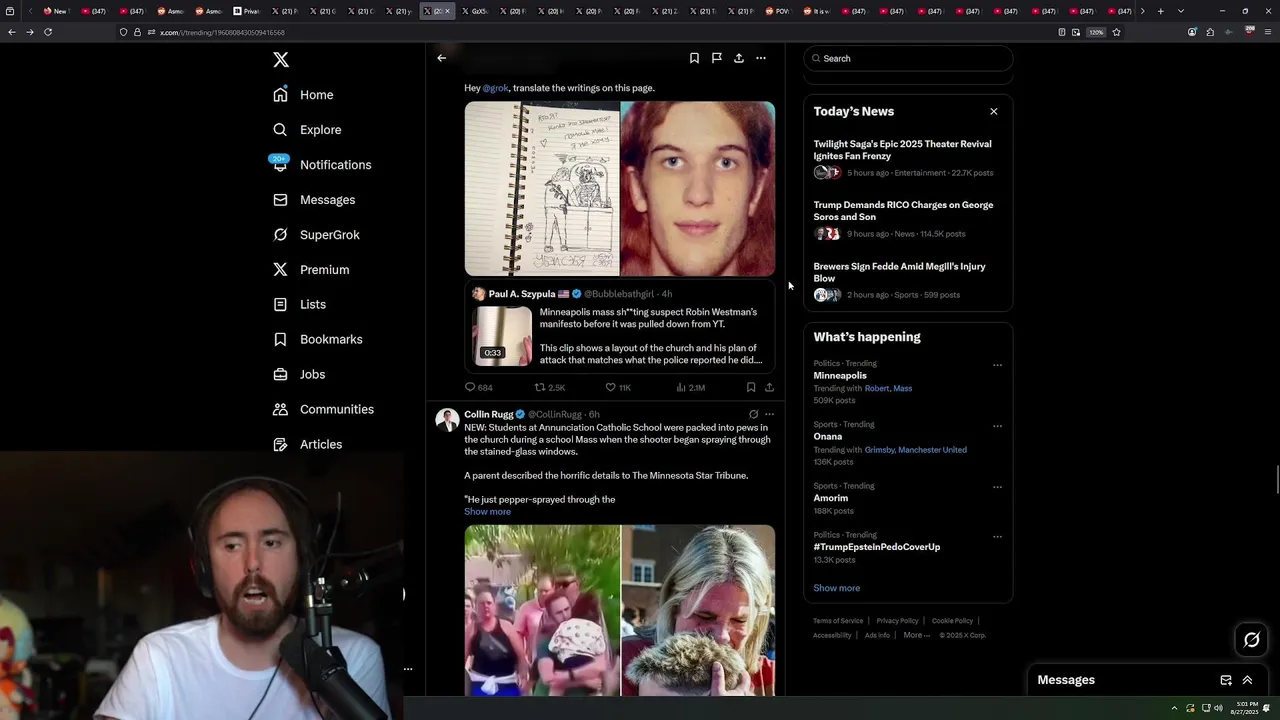Open more menu on Collin Rugg post
The width and height of the screenshot is (1280, 720).
pyautogui.click(x=769, y=414)
